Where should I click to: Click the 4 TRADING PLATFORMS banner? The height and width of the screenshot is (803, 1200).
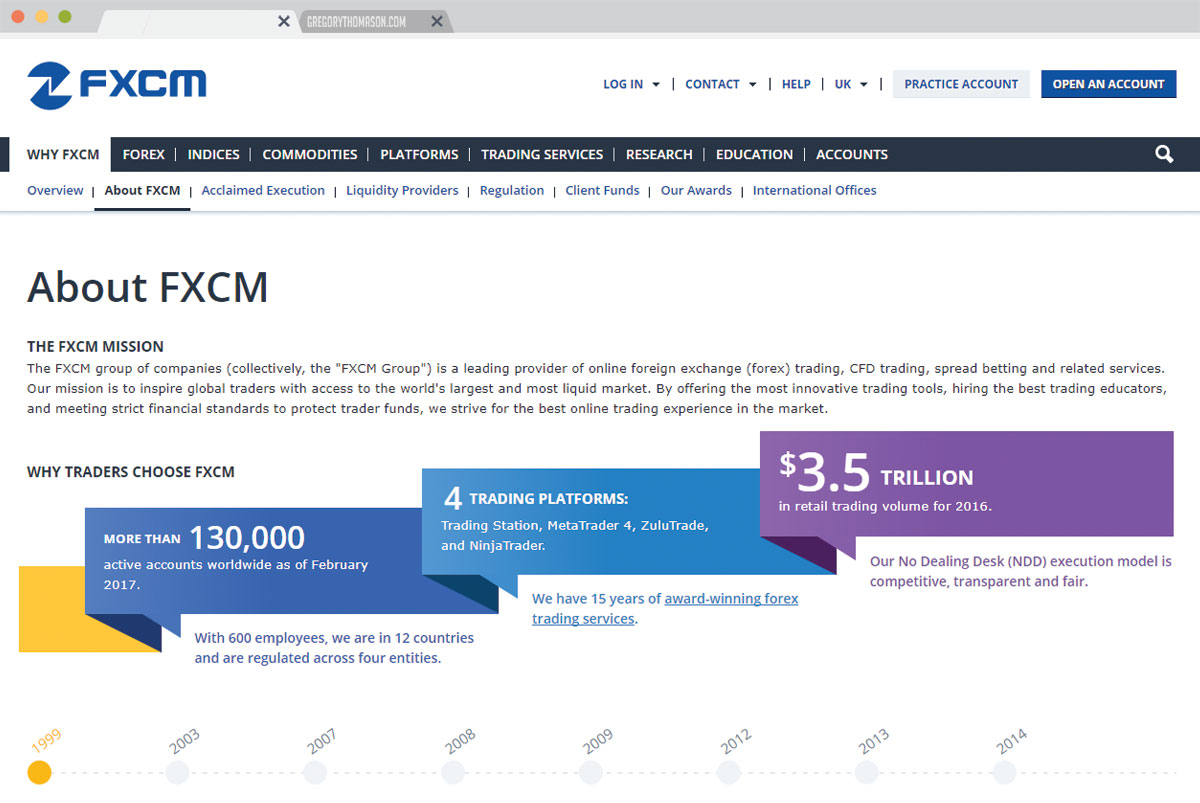tap(591, 521)
